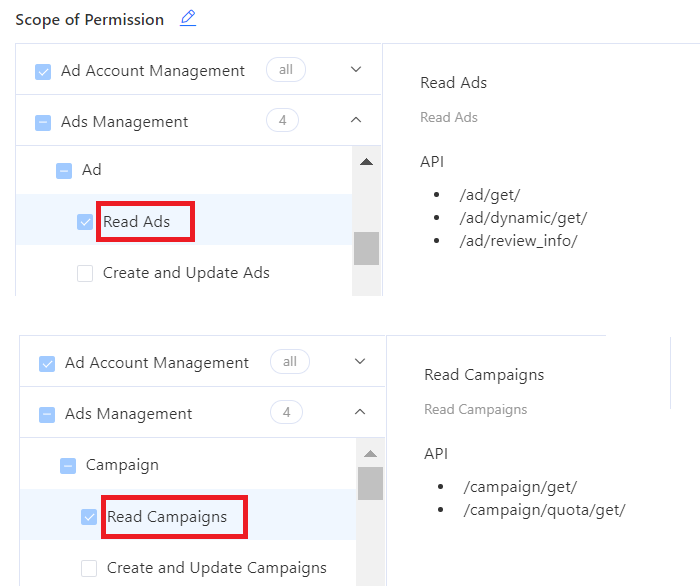Image resolution: width=700 pixels, height=586 pixels.
Task: Select the Create and Update Ads label
Action: click(186, 273)
